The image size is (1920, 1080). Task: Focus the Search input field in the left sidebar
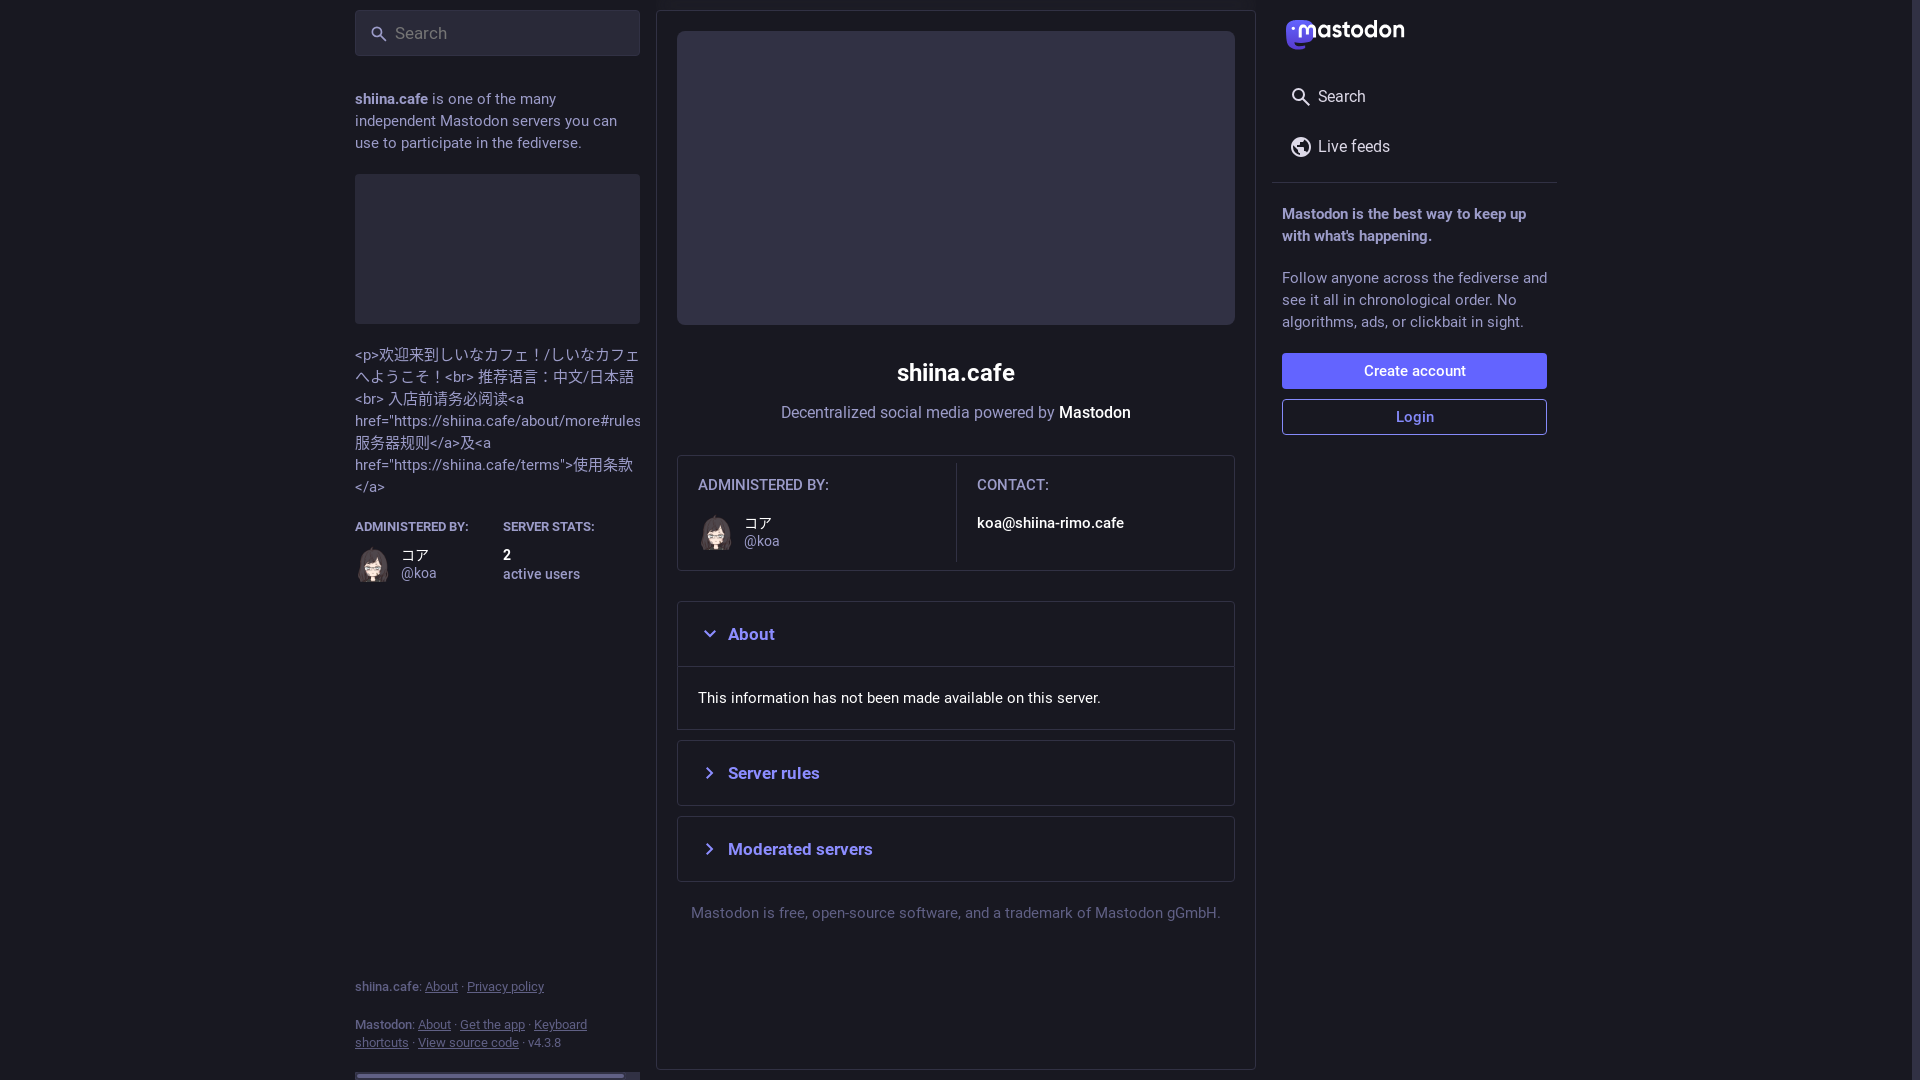497,33
